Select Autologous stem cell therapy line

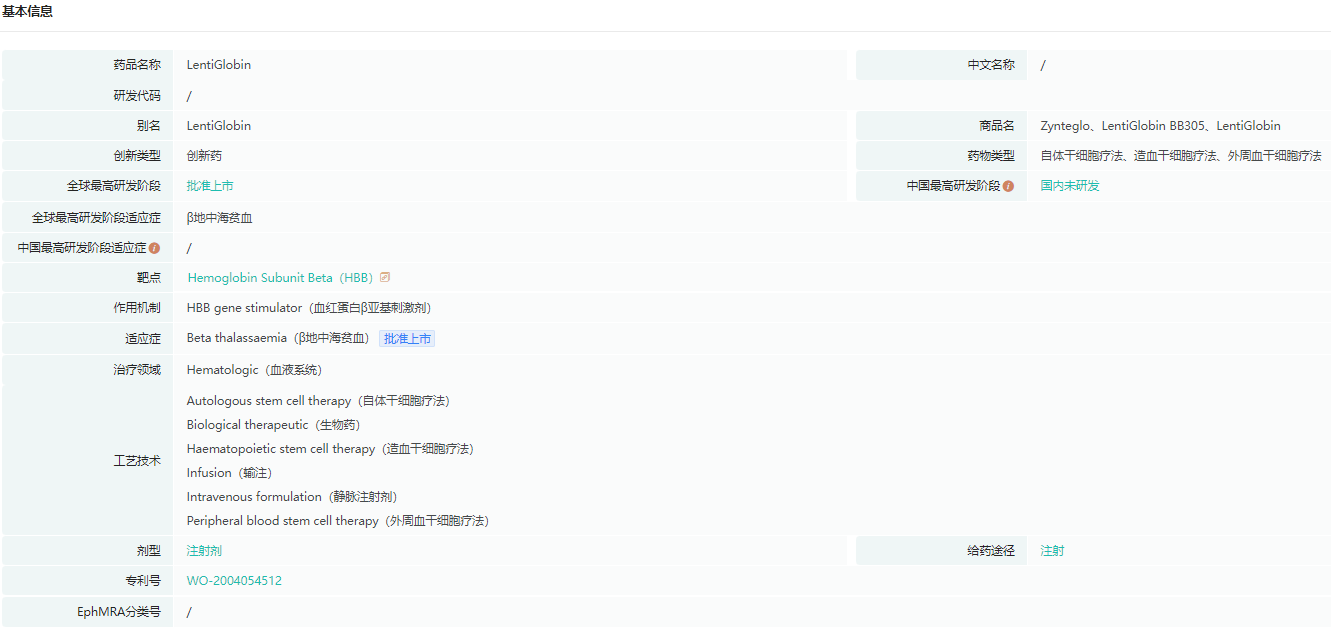[318, 401]
